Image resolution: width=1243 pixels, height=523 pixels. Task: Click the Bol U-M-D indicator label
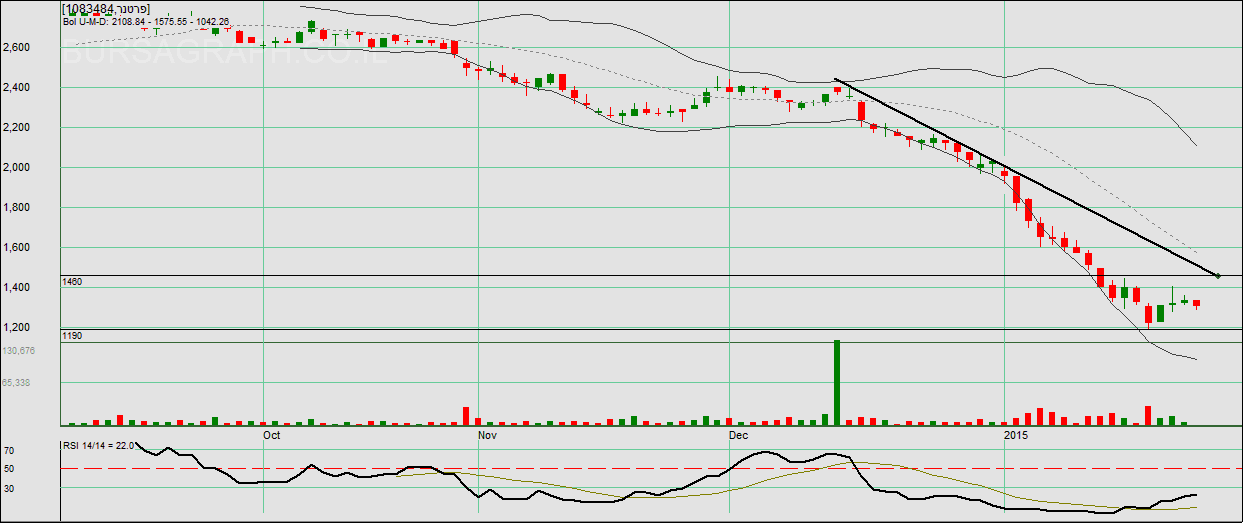tap(146, 20)
